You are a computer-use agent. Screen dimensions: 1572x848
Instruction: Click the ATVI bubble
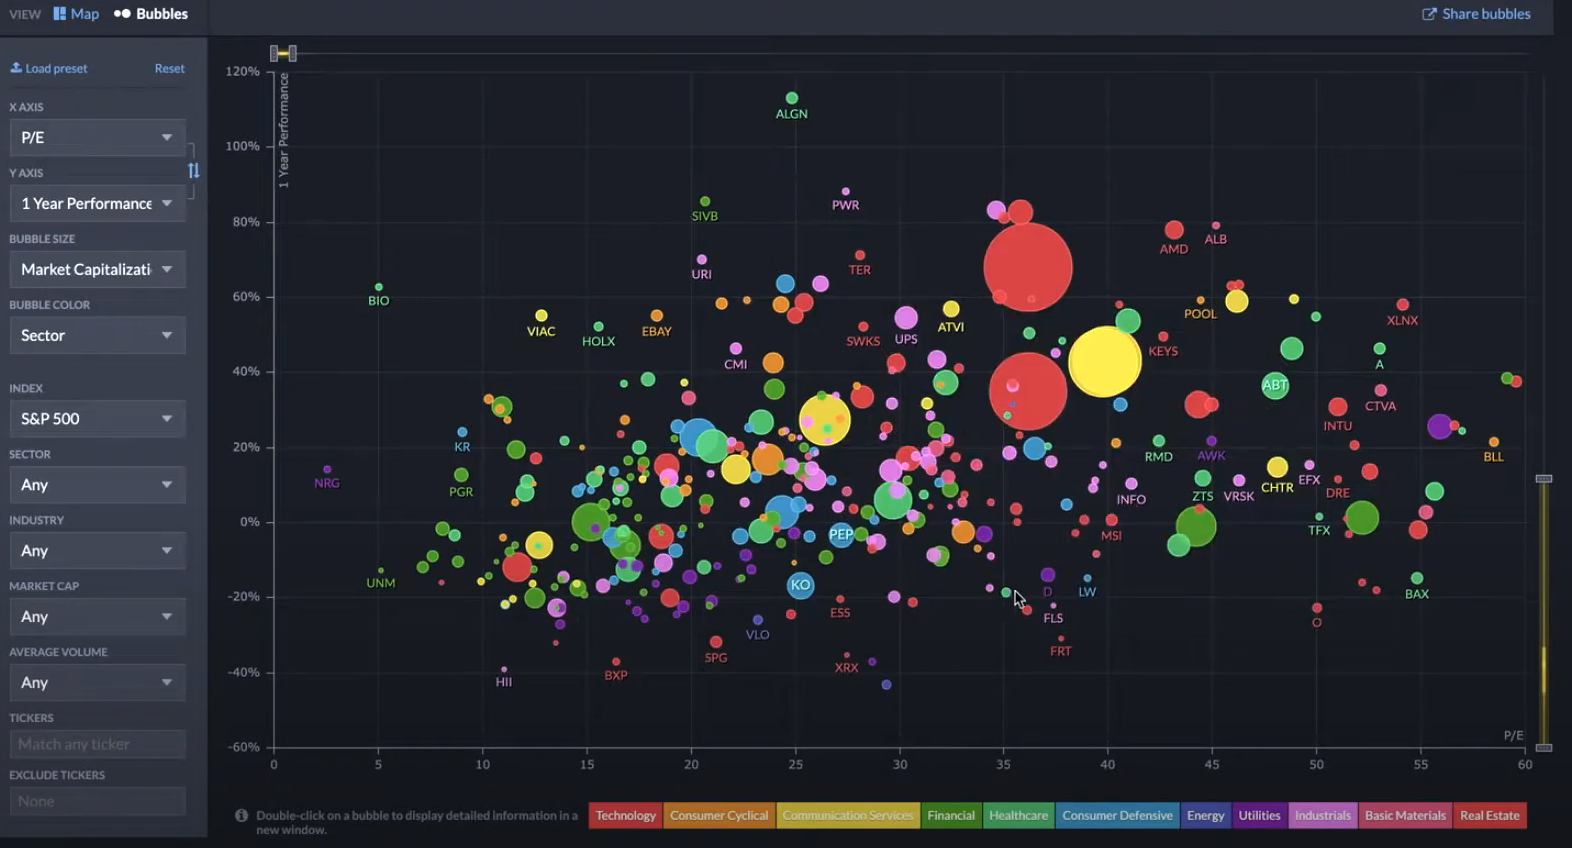[x=951, y=309]
